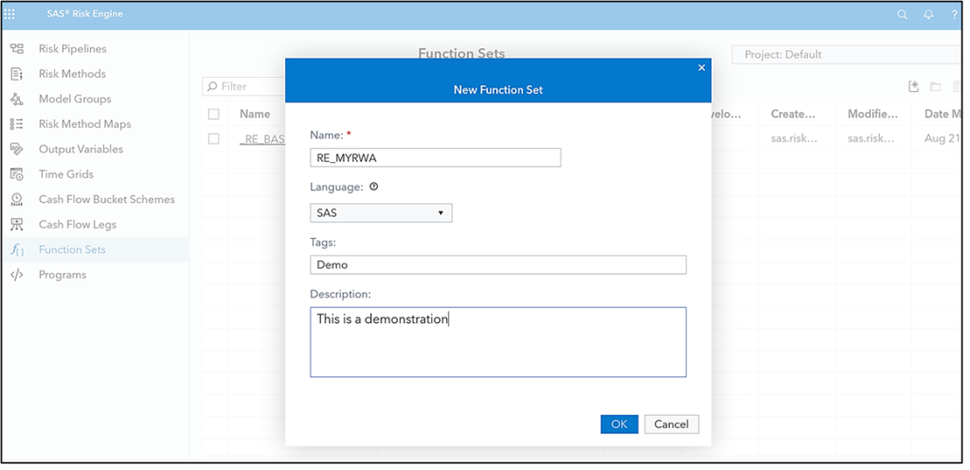Open Time Grids section
This screenshot has height=470, width=970.
point(66,174)
